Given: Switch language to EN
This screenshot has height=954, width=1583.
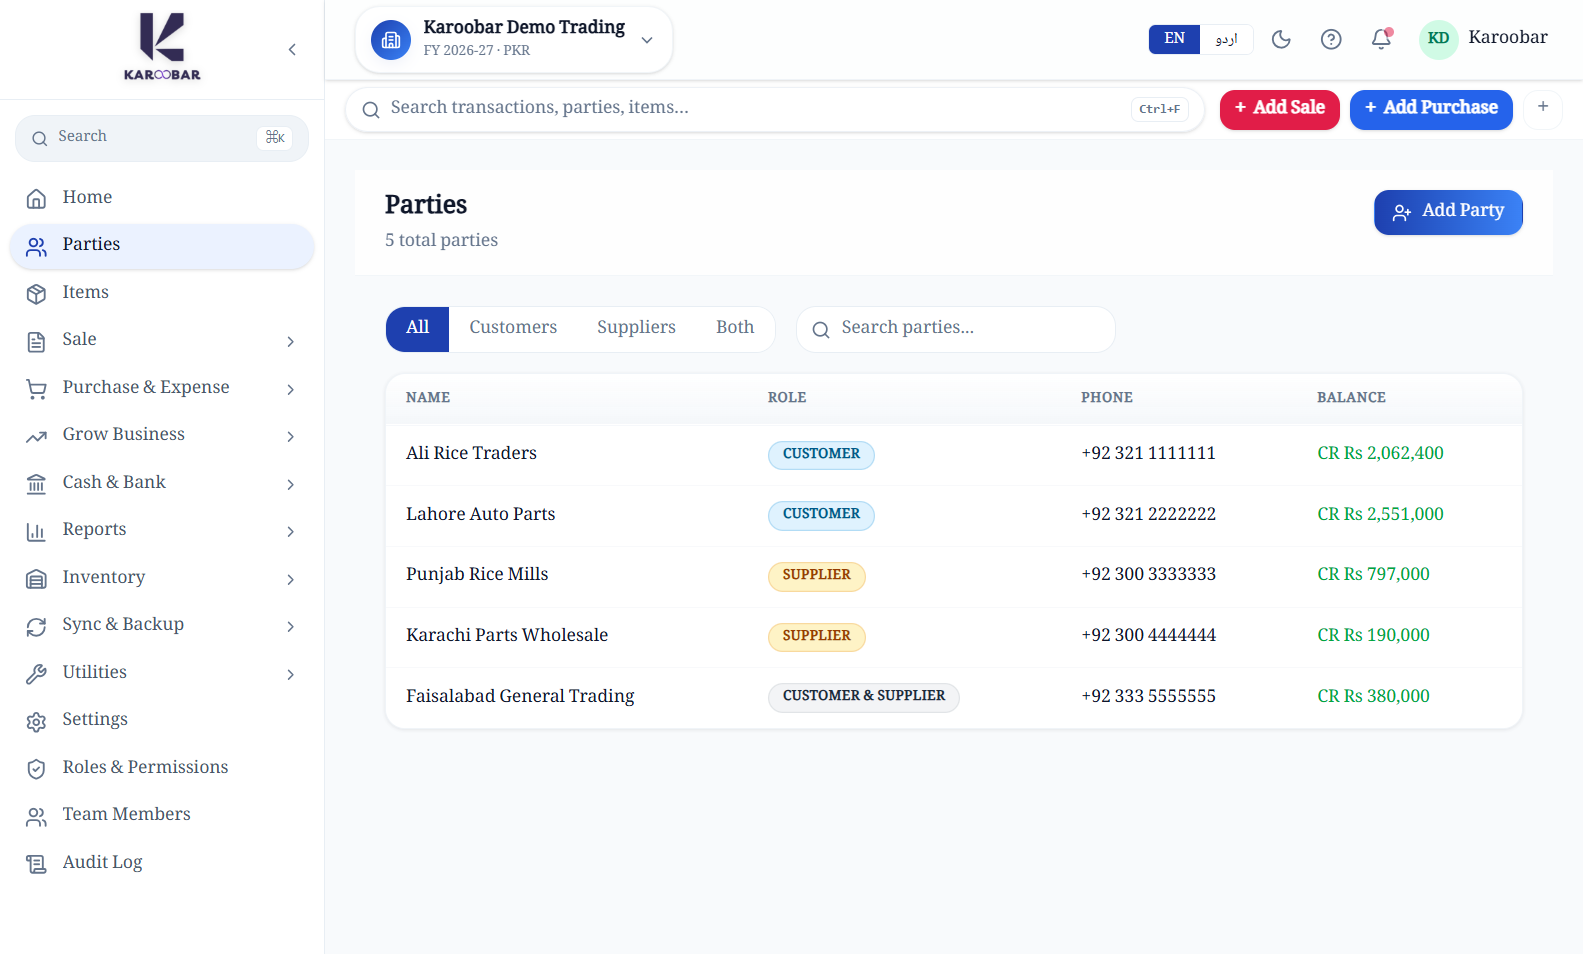Looking at the screenshot, I should [x=1174, y=39].
